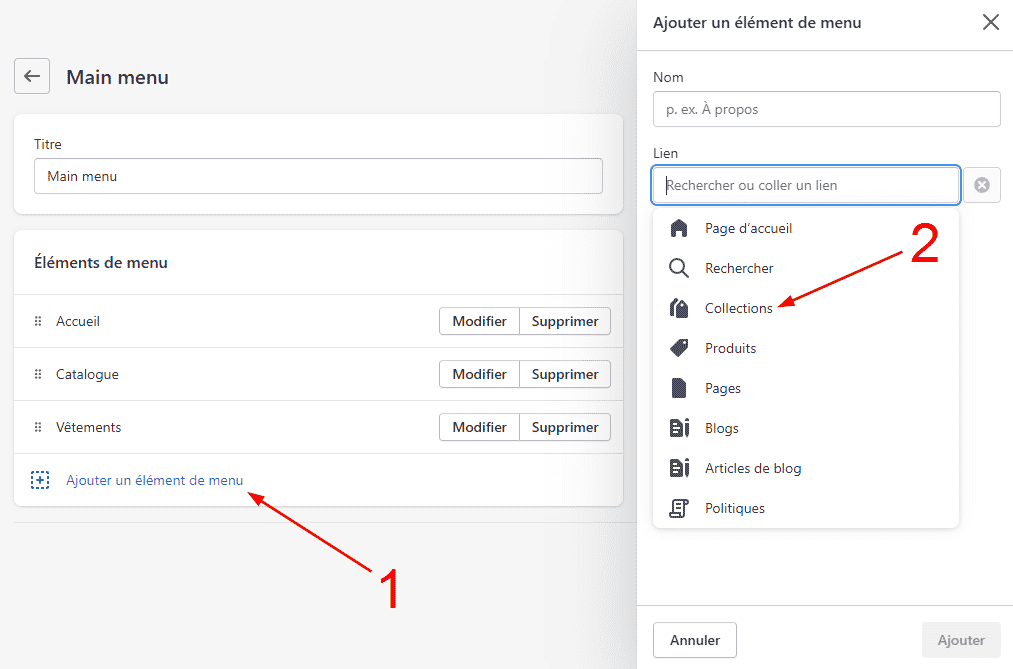
Task: Select Collections from the link options
Action: pos(738,308)
